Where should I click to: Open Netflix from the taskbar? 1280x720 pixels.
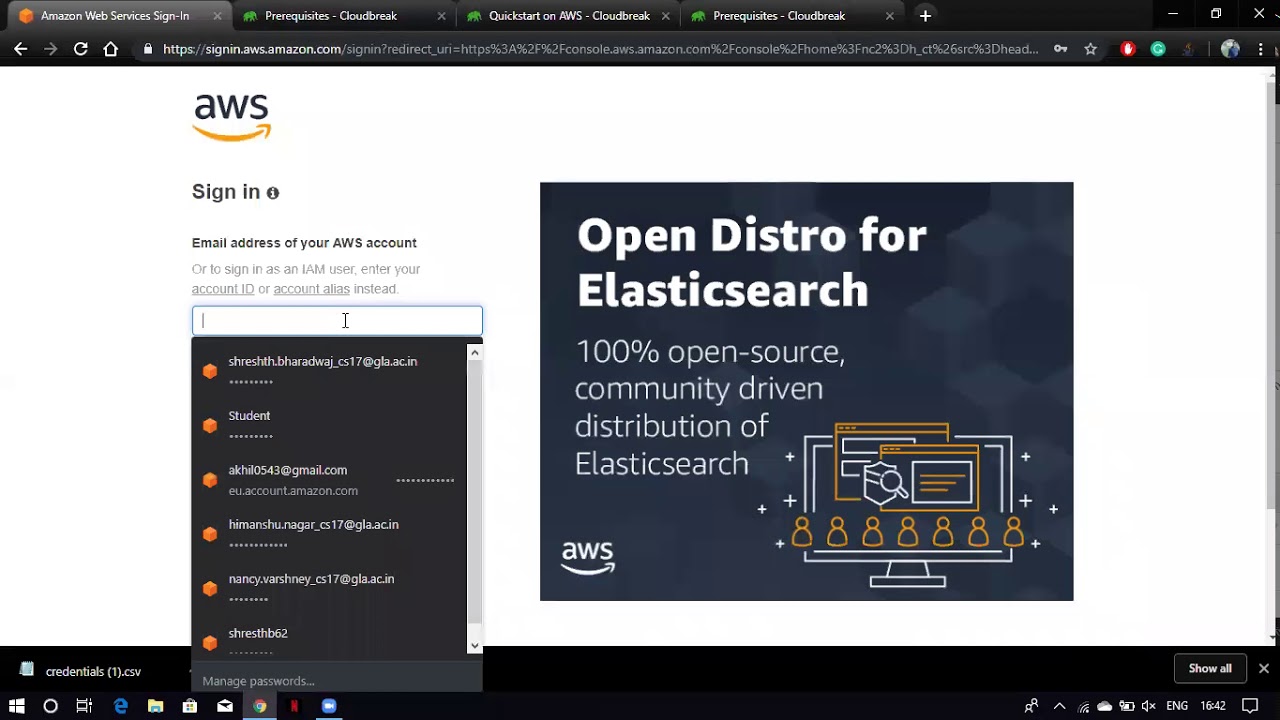tap(294, 706)
